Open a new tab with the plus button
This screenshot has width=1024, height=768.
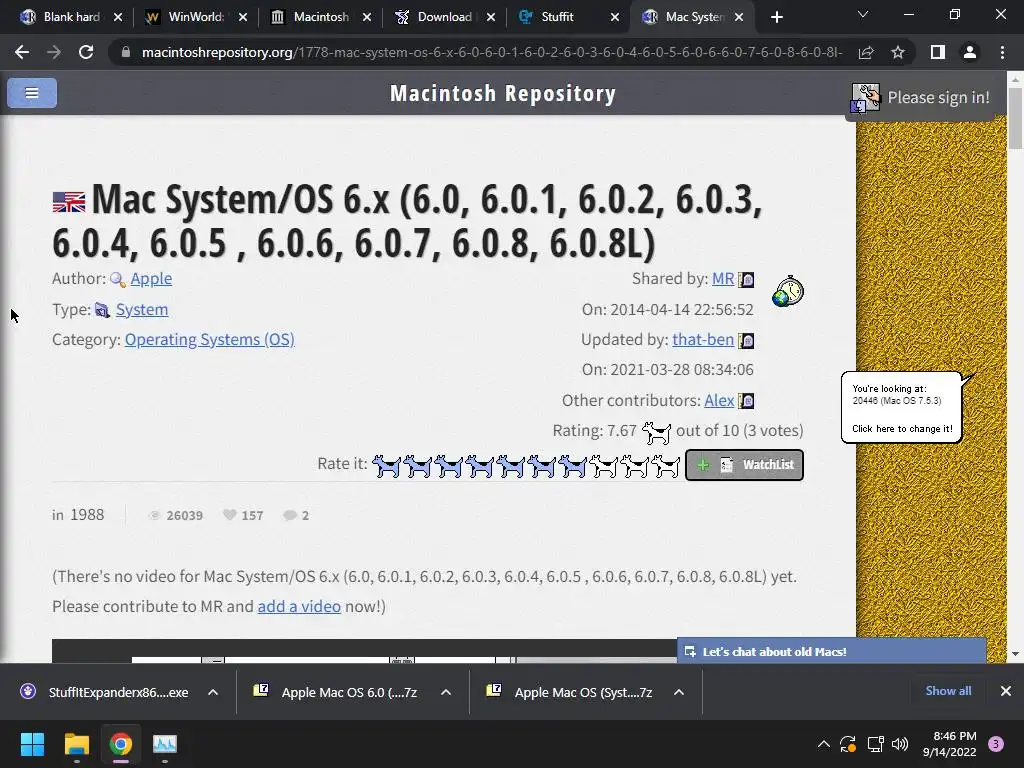pyautogui.click(x=776, y=17)
